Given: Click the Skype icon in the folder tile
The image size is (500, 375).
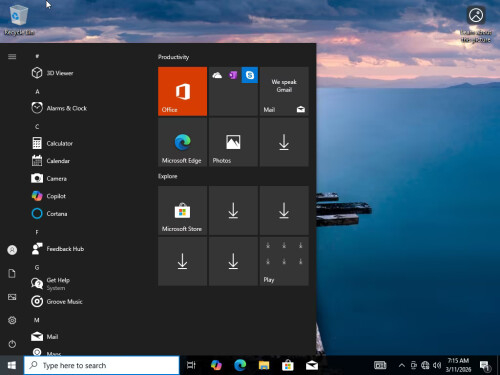Looking at the screenshot, I should click(250, 75).
